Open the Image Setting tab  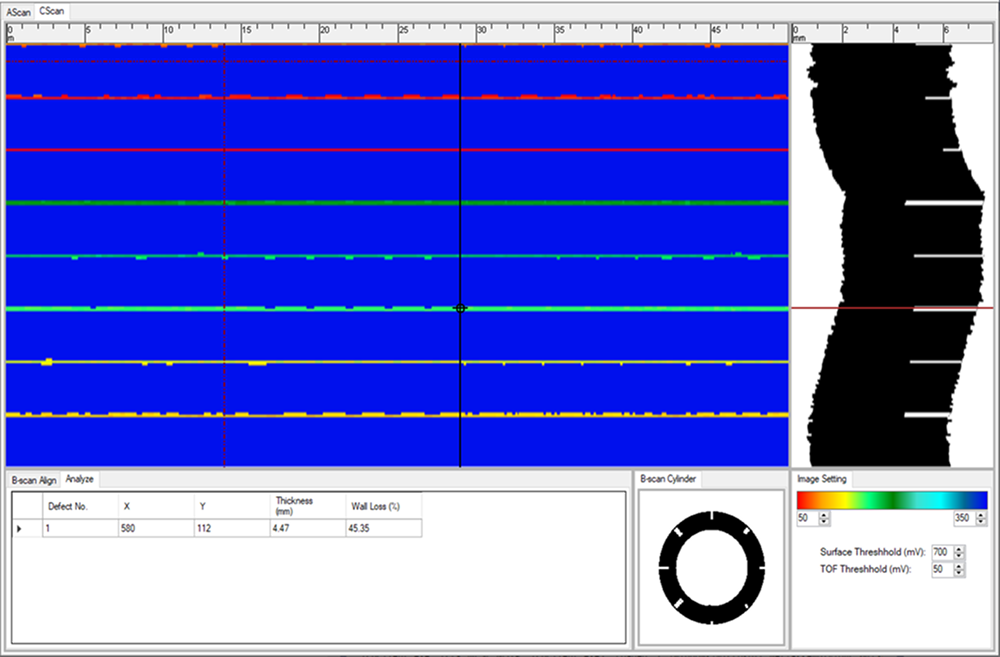[823, 479]
